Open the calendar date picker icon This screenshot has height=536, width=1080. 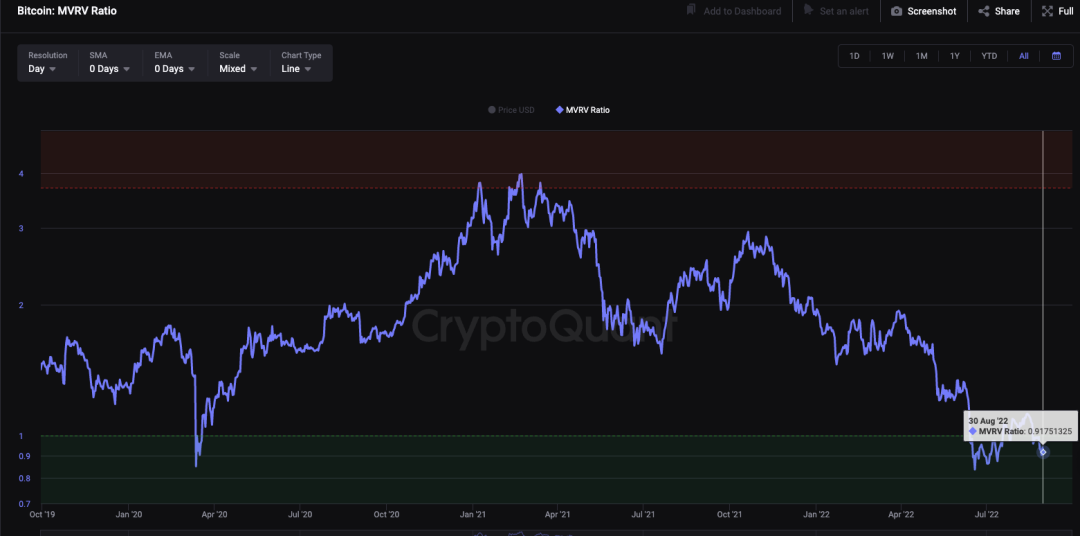[1056, 56]
